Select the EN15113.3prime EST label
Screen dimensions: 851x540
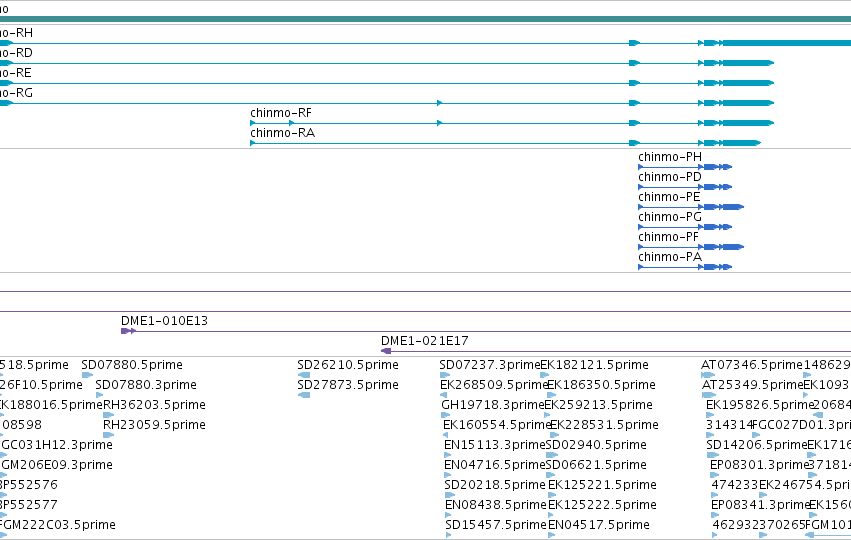[494, 445]
